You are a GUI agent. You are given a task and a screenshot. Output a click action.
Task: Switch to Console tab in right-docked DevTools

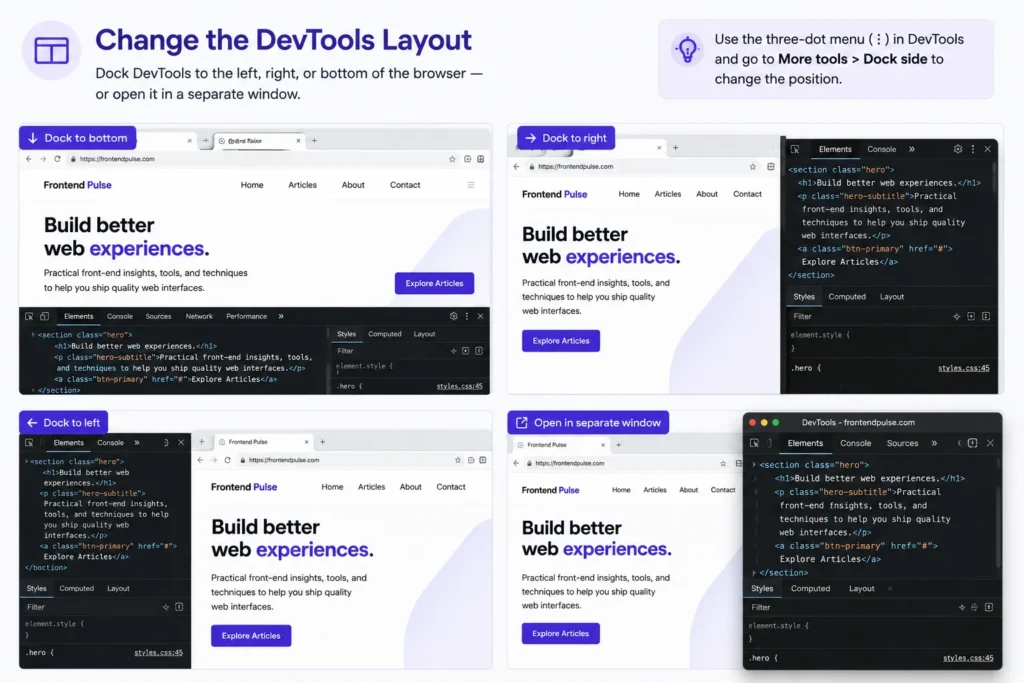pyautogui.click(x=882, y=149)
